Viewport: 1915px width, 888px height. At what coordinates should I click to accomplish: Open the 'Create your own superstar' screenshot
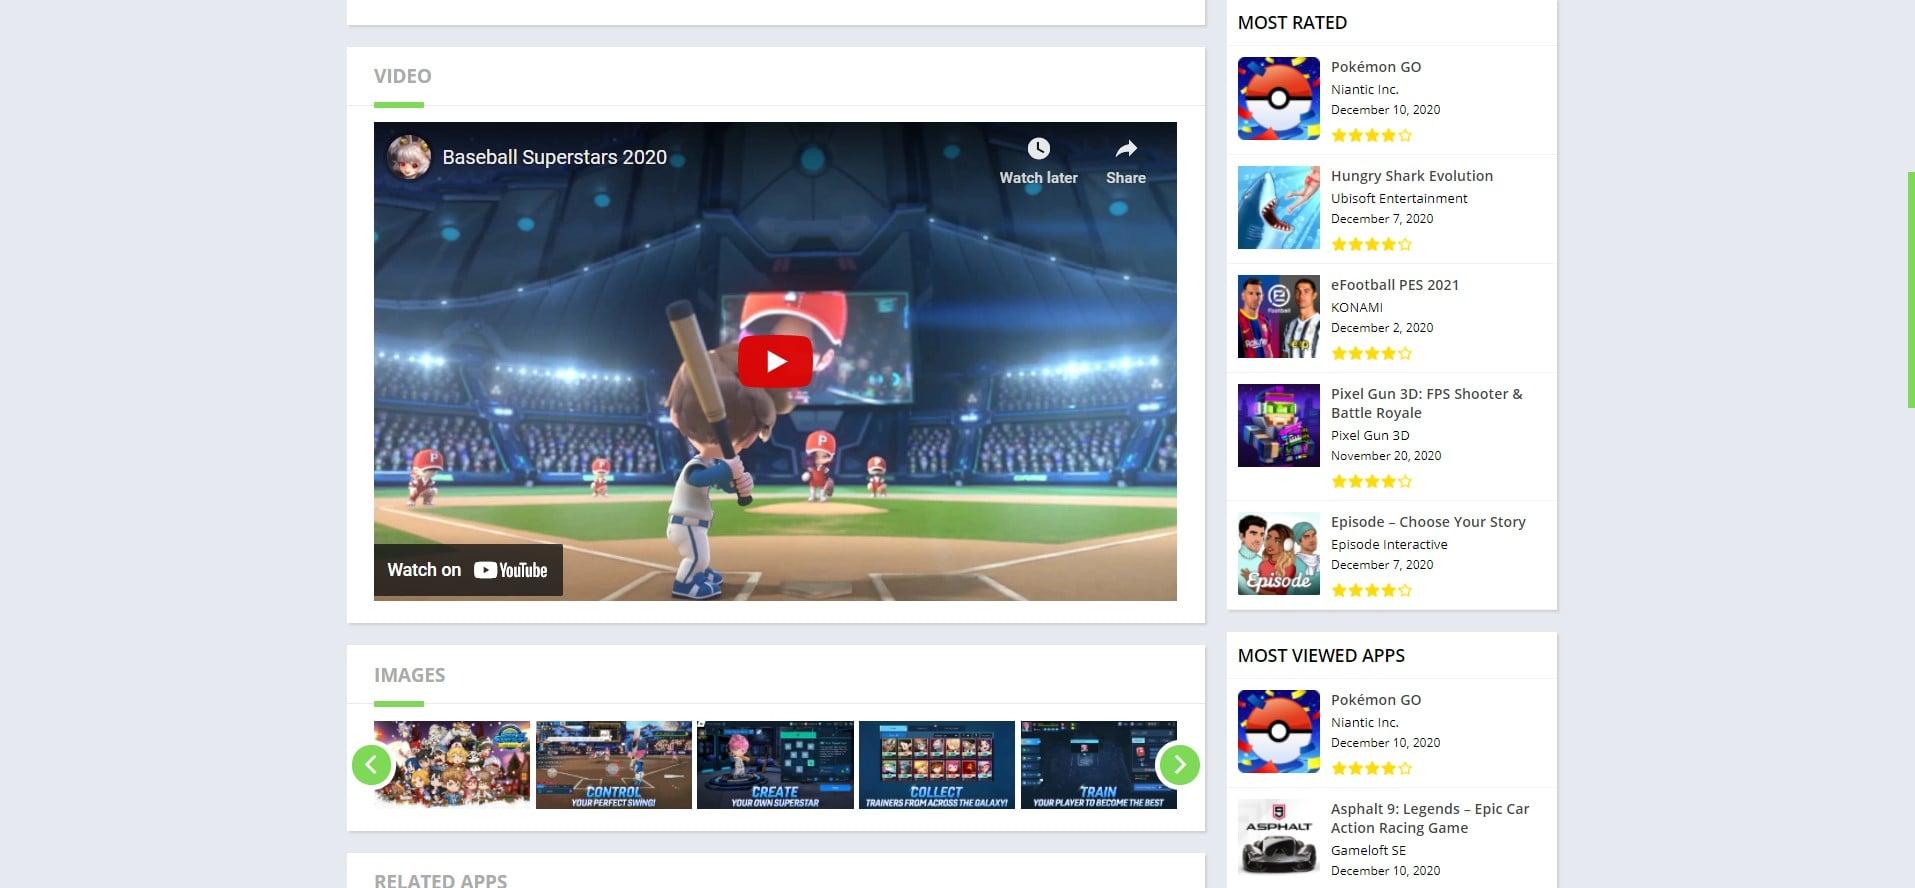775,765
